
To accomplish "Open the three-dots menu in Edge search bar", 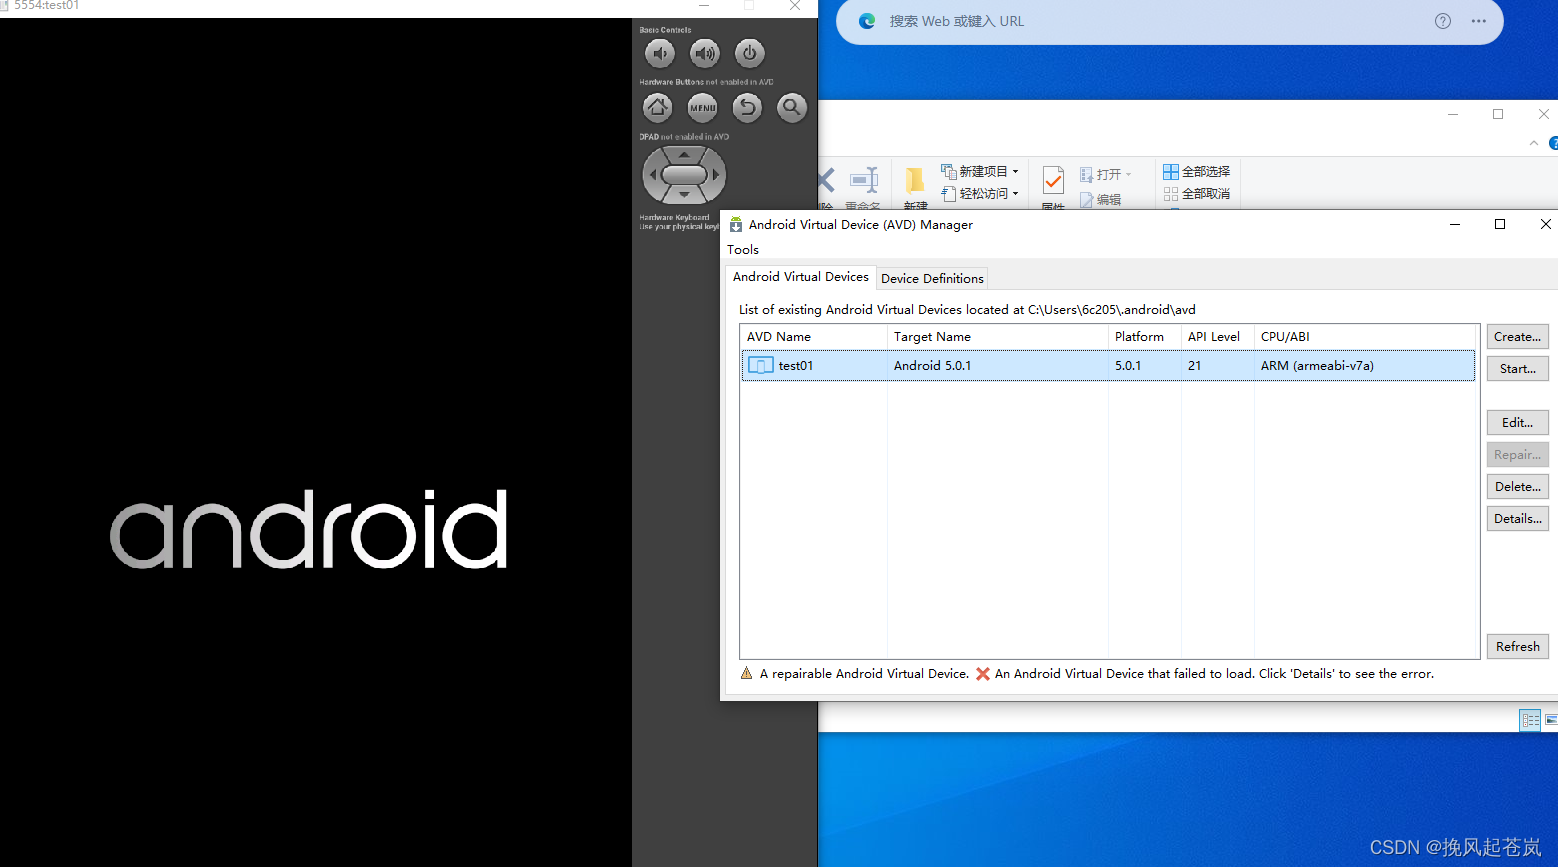I will point(1479,21).
